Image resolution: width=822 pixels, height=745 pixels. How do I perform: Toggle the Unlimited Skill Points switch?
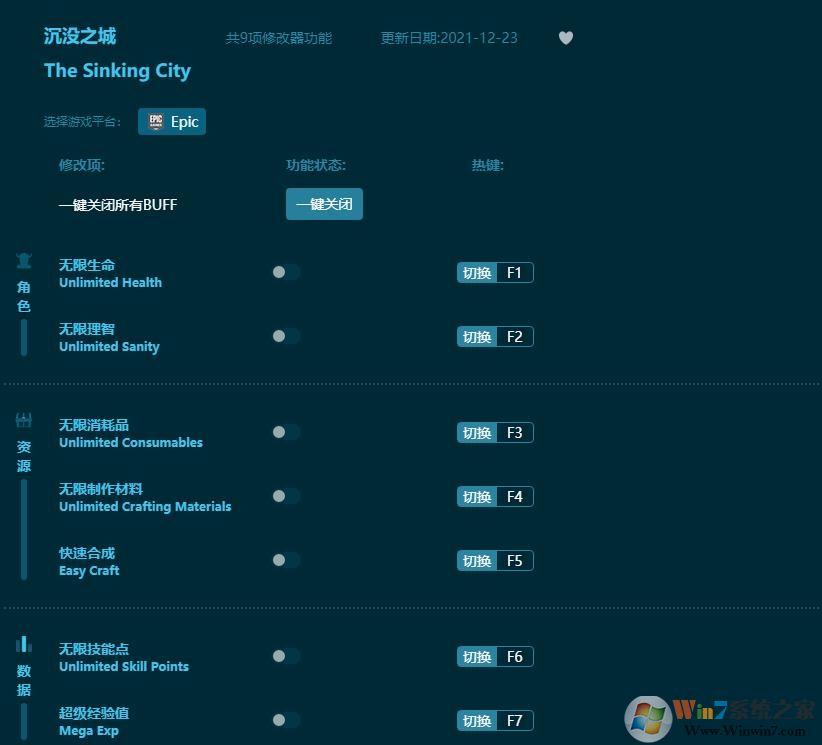click(286, 656)
